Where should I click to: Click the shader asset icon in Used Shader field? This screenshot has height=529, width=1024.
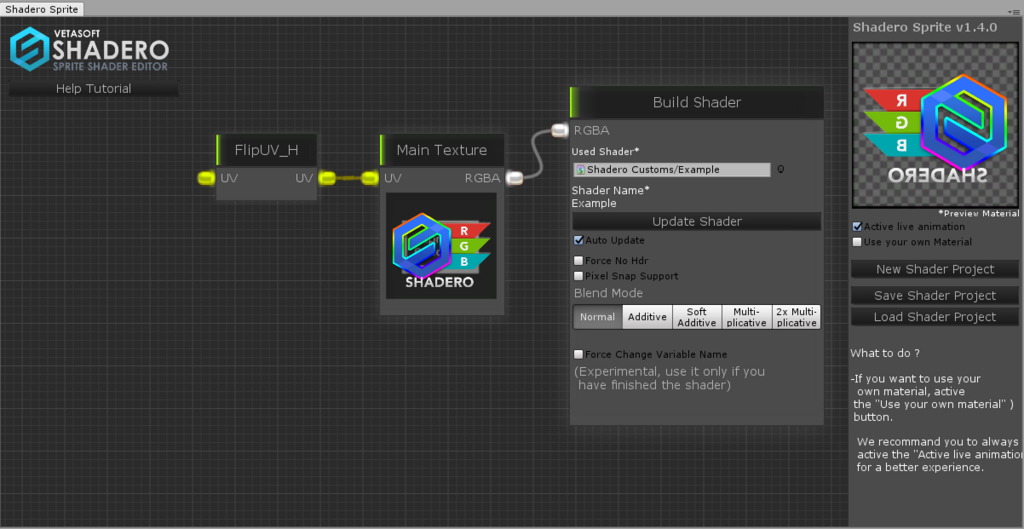[x=581, y=170]
